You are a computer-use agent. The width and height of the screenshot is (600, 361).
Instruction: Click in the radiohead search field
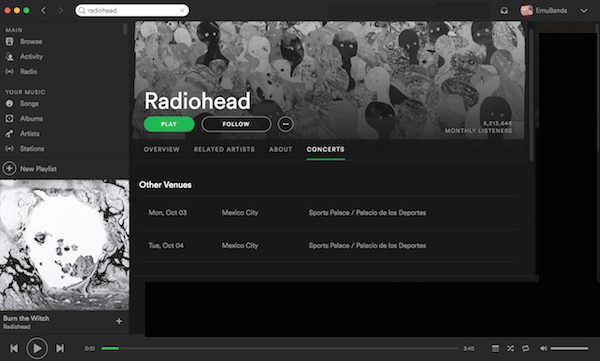point(132,10)
